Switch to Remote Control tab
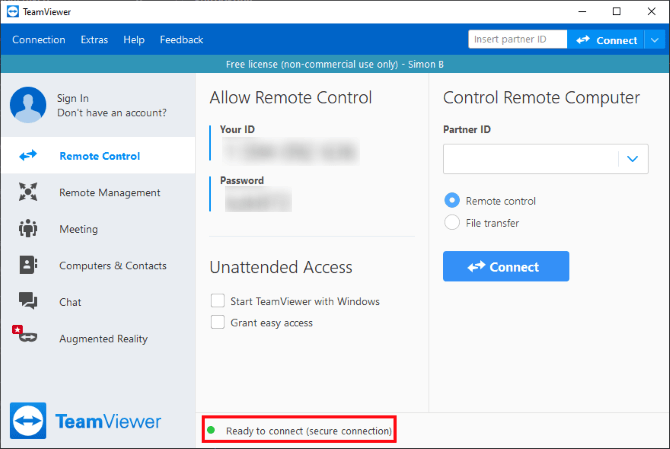The width and height of the screenshot is (670, 449). click(98, 156)
